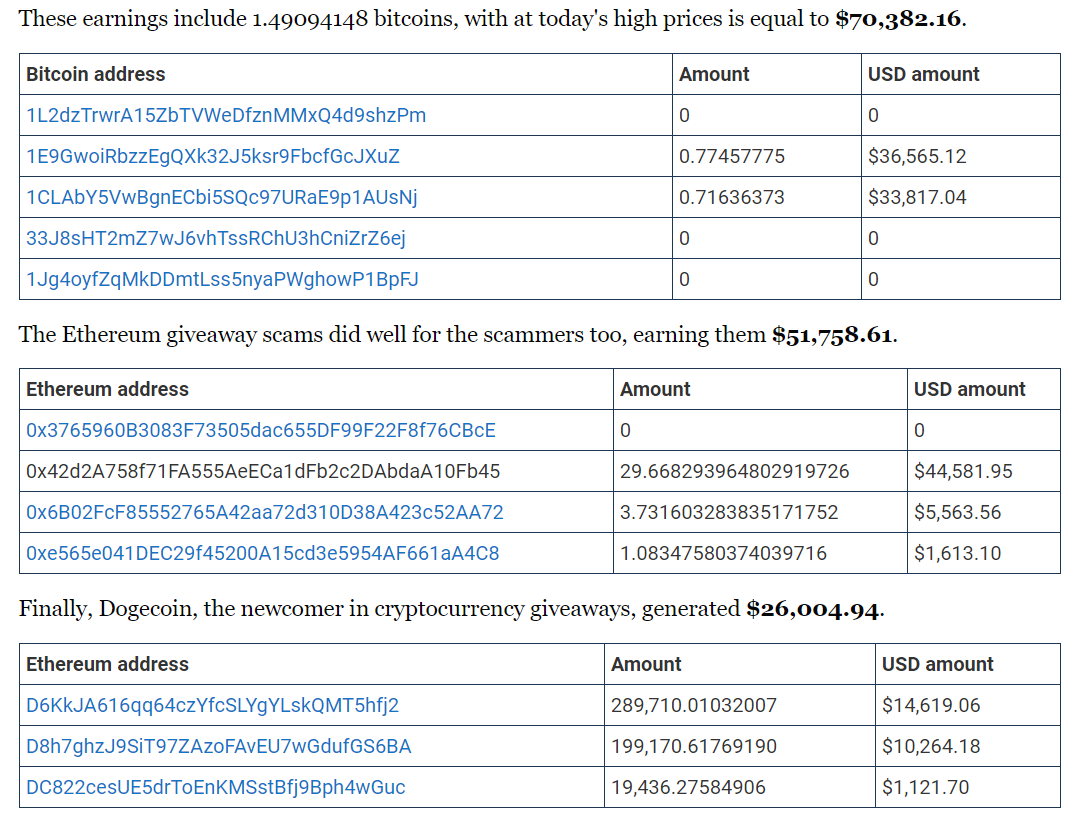This screenshot has height=824, width=1082.
Task: Open Dogecoin address D6KkJA616qq64czYfcSLYgYLskQMT5hfj2 link
Action: point(213,705)
